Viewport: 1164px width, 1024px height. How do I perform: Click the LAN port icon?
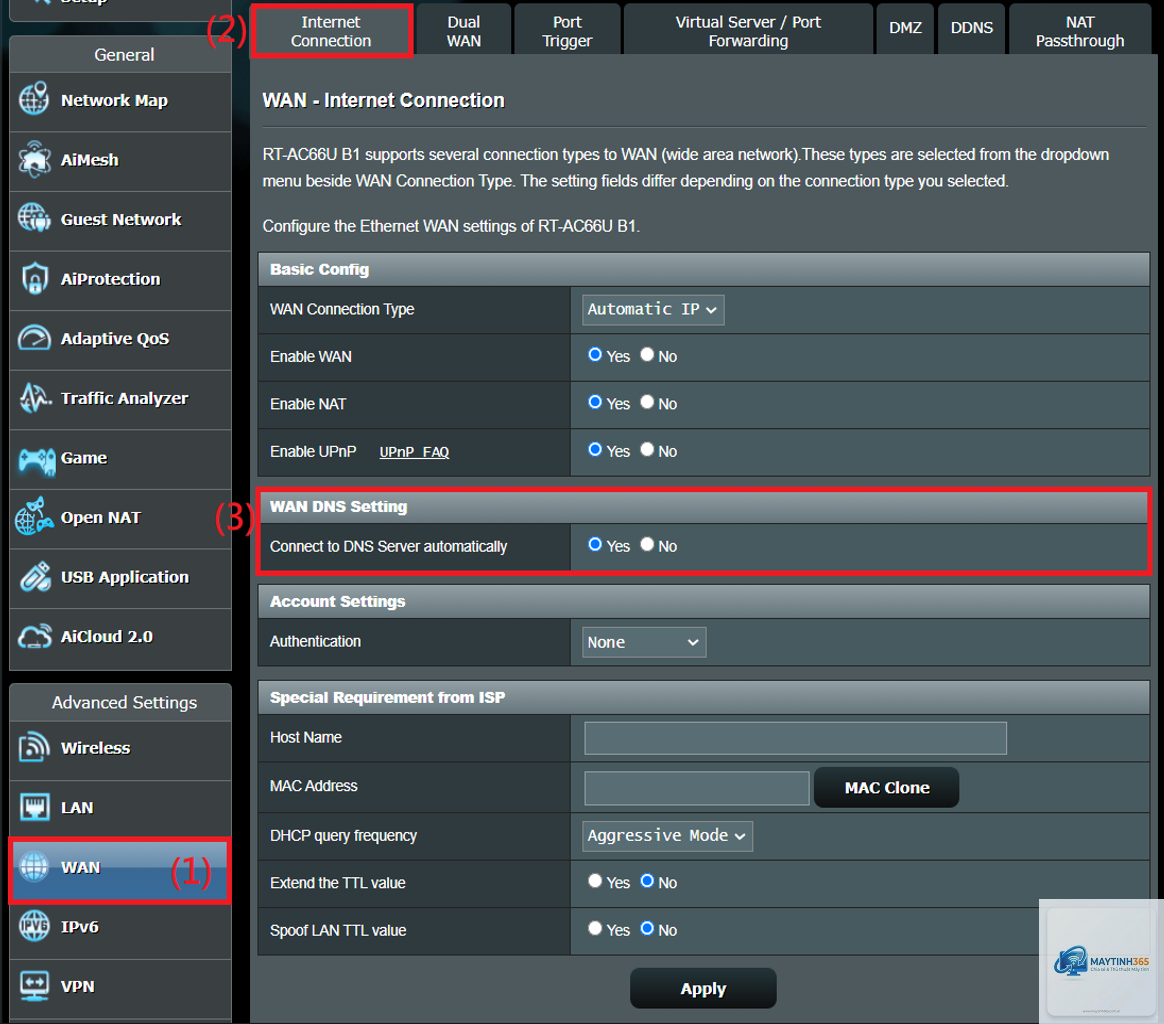pos(34,807)
